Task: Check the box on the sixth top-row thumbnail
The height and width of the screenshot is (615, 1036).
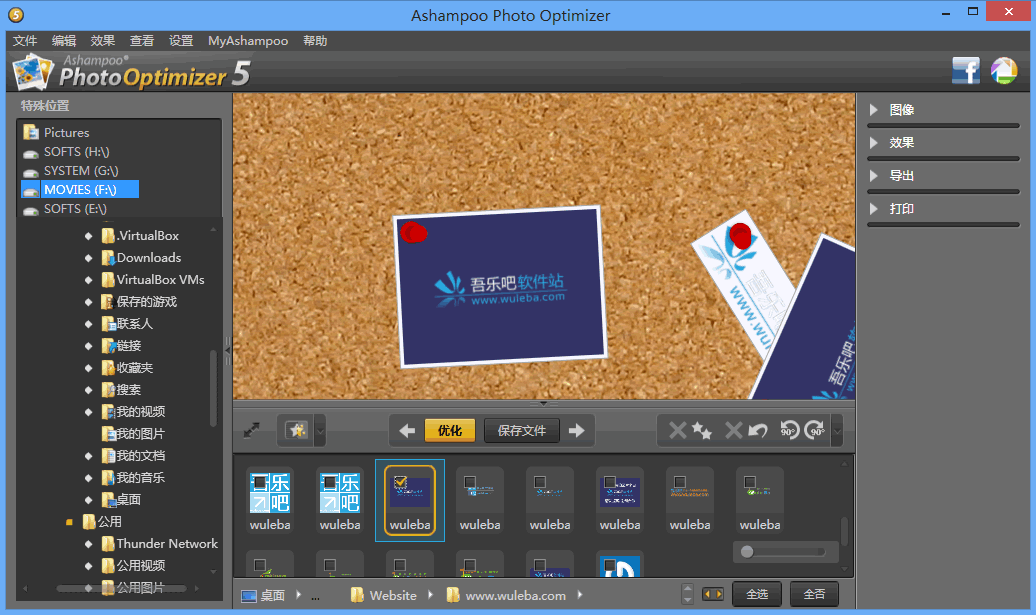Action: tap(610, 482)
